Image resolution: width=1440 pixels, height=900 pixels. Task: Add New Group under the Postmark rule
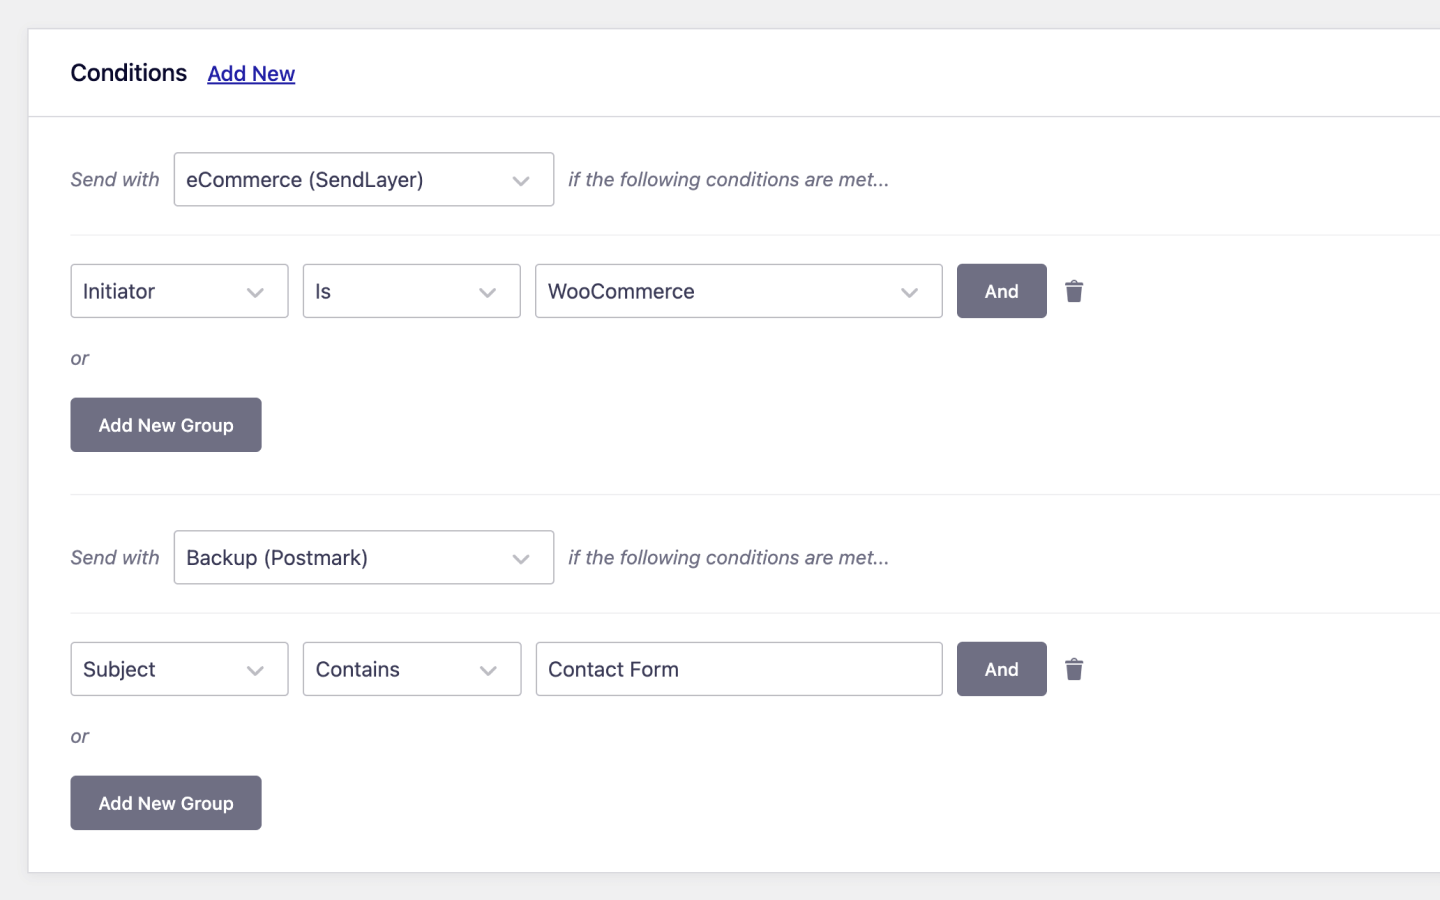click(x=166, y=803)
